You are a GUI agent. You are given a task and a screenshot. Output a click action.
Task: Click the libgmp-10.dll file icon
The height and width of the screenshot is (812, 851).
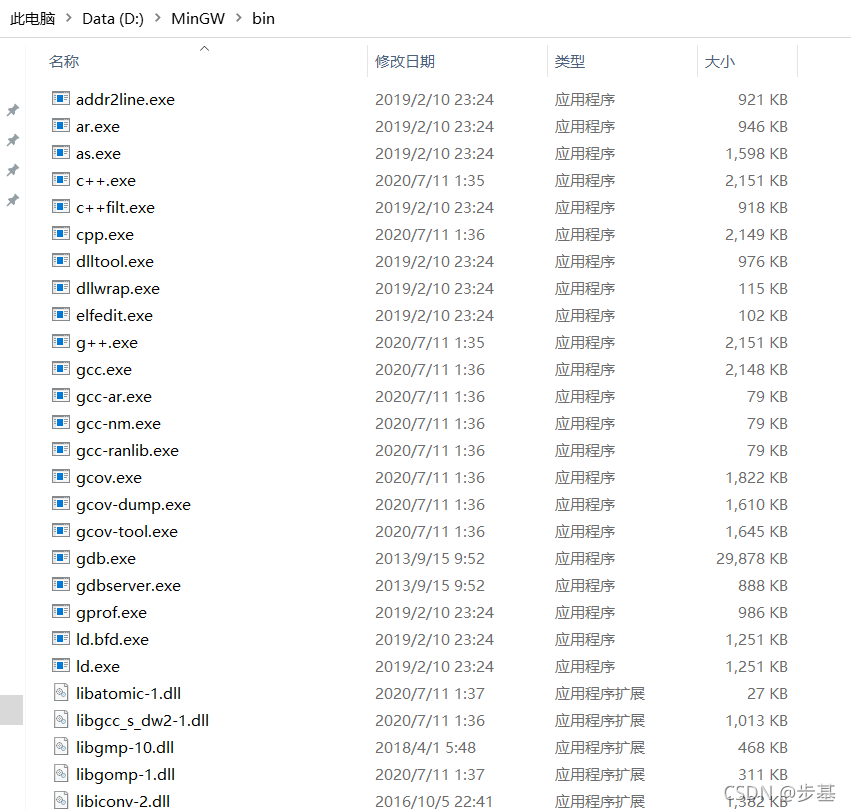point(61,747)
